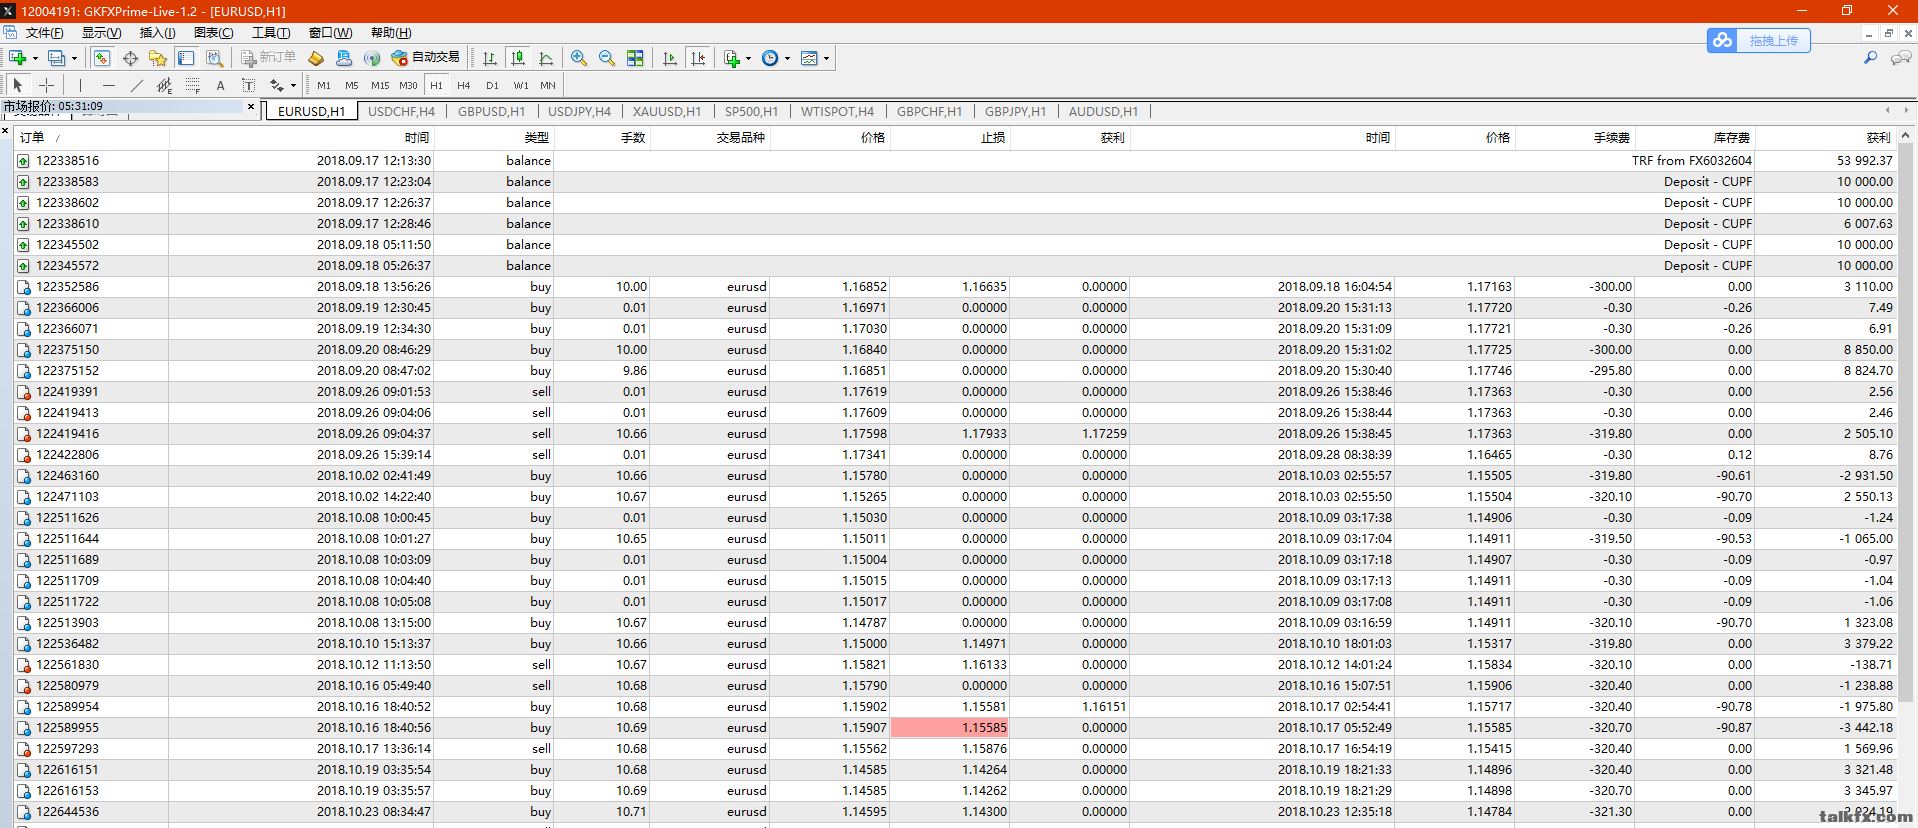
Task: Switch chart to line chart icon
Action: tap(546, 58)
